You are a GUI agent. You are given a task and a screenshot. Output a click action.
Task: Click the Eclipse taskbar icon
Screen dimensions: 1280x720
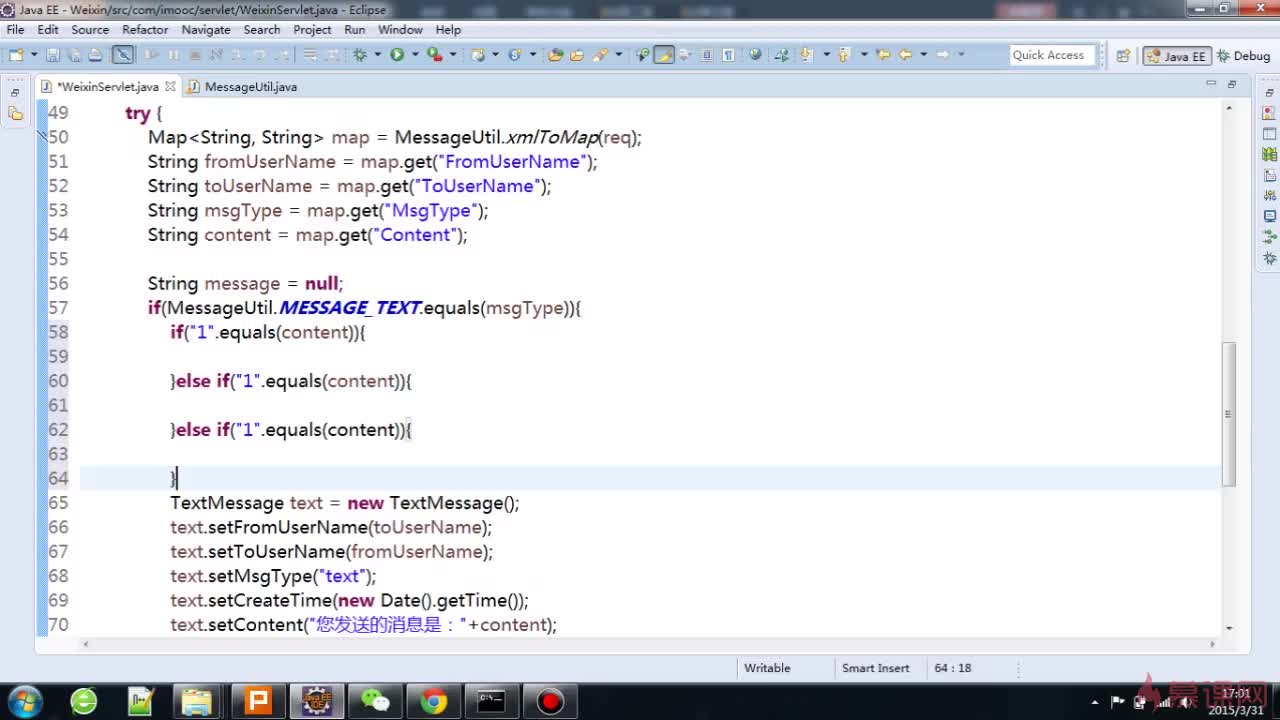(317, 701)
